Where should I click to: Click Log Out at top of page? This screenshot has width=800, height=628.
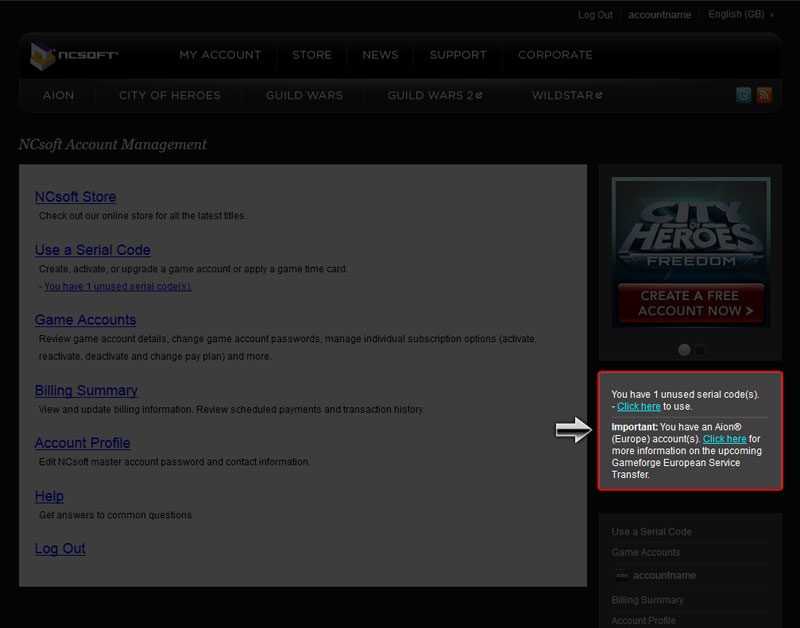point(595,15)
